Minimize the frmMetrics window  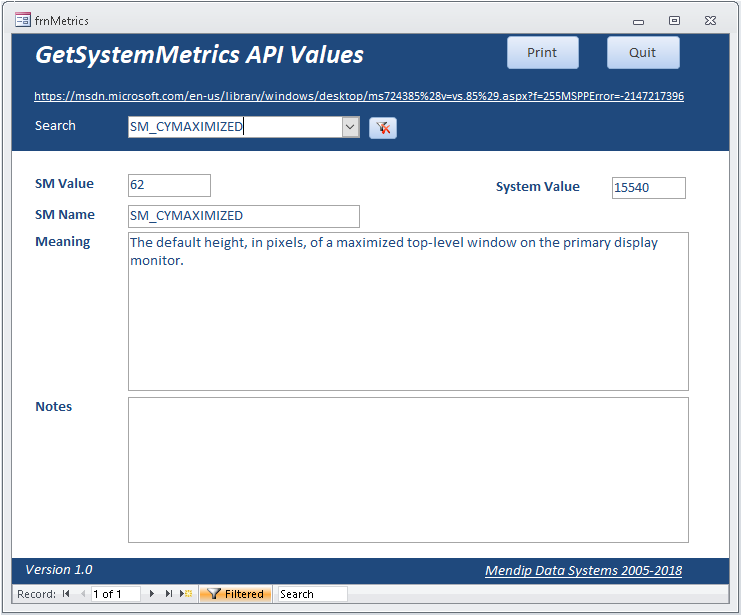pos(638,21)
